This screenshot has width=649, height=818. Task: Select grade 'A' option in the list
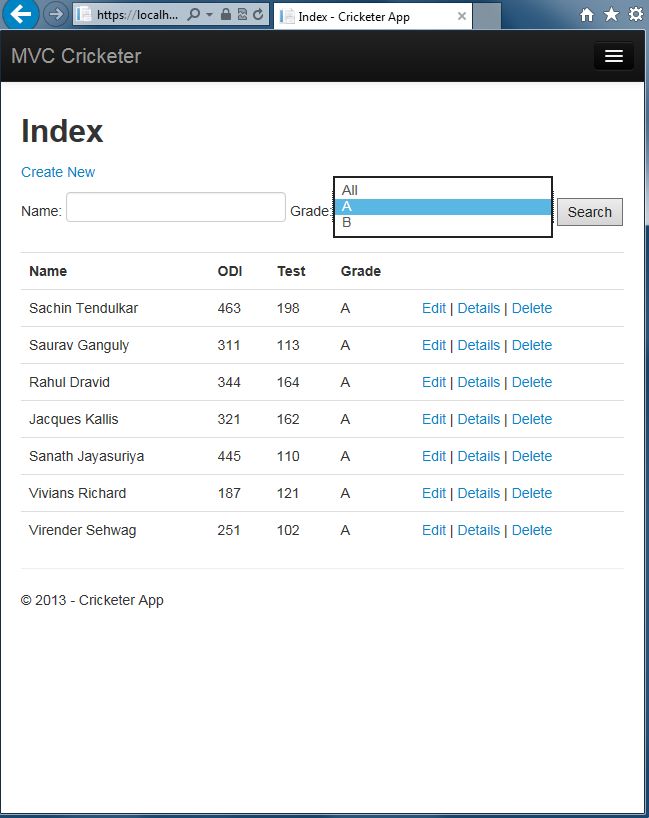(x=441, y=206)
